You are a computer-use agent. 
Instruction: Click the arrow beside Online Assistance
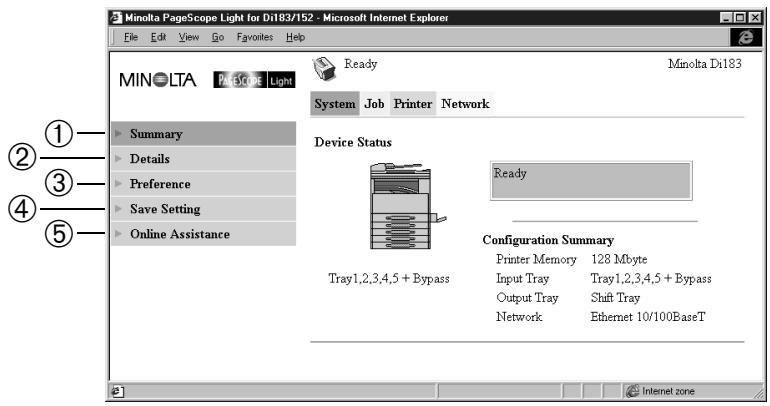click(118, 233)
